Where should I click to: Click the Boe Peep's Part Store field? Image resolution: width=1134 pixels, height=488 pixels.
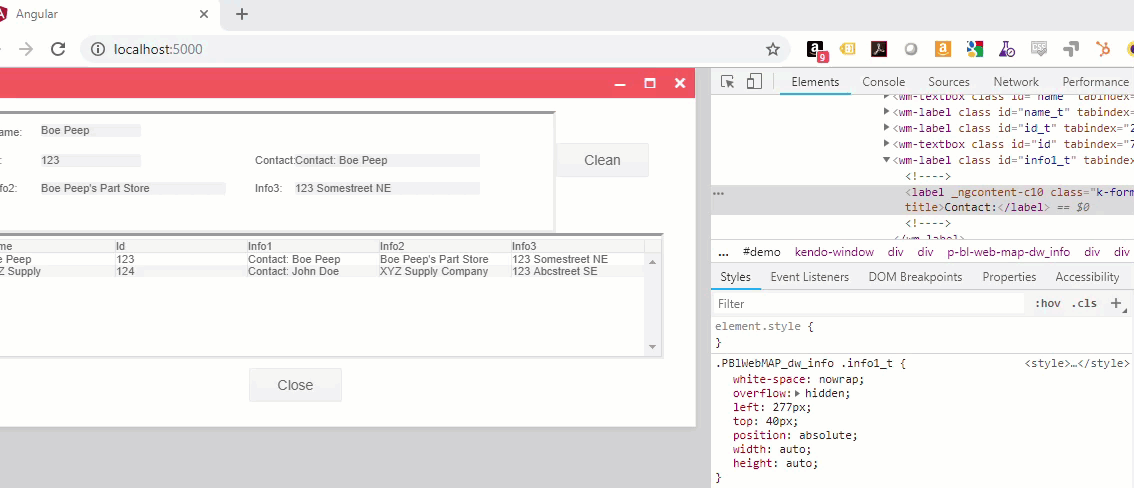[132, 189]
